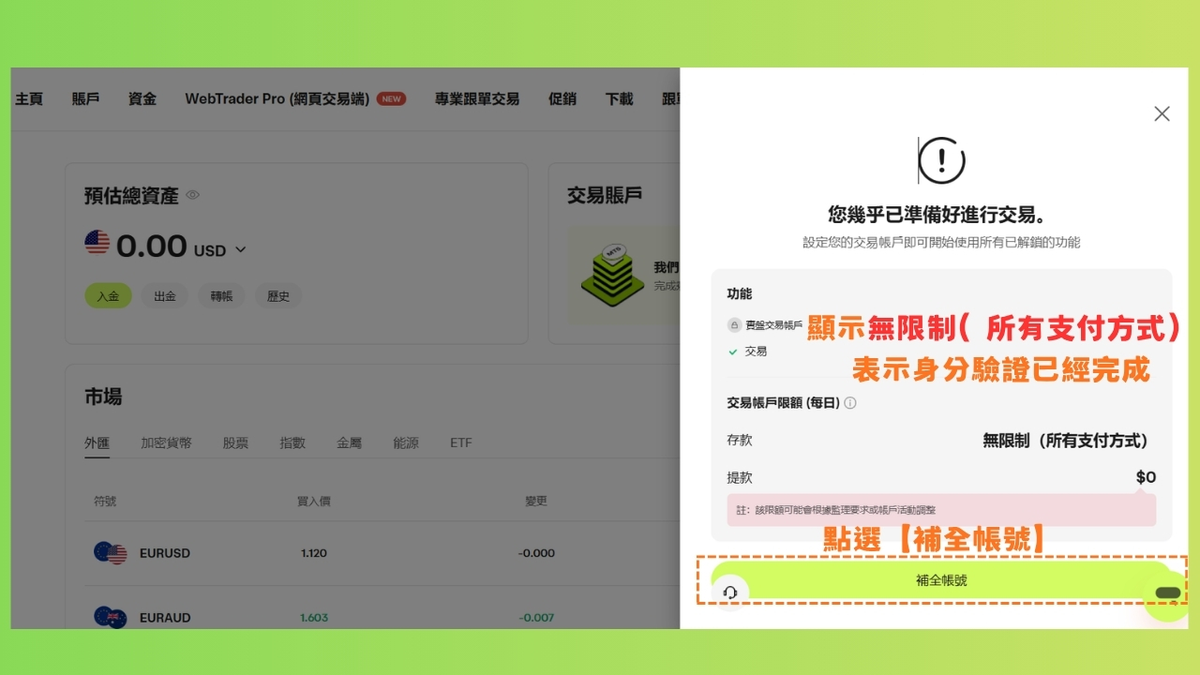Open the 下載 menu item
Viewport: 1200px width, 675px height.
point(619,99)
